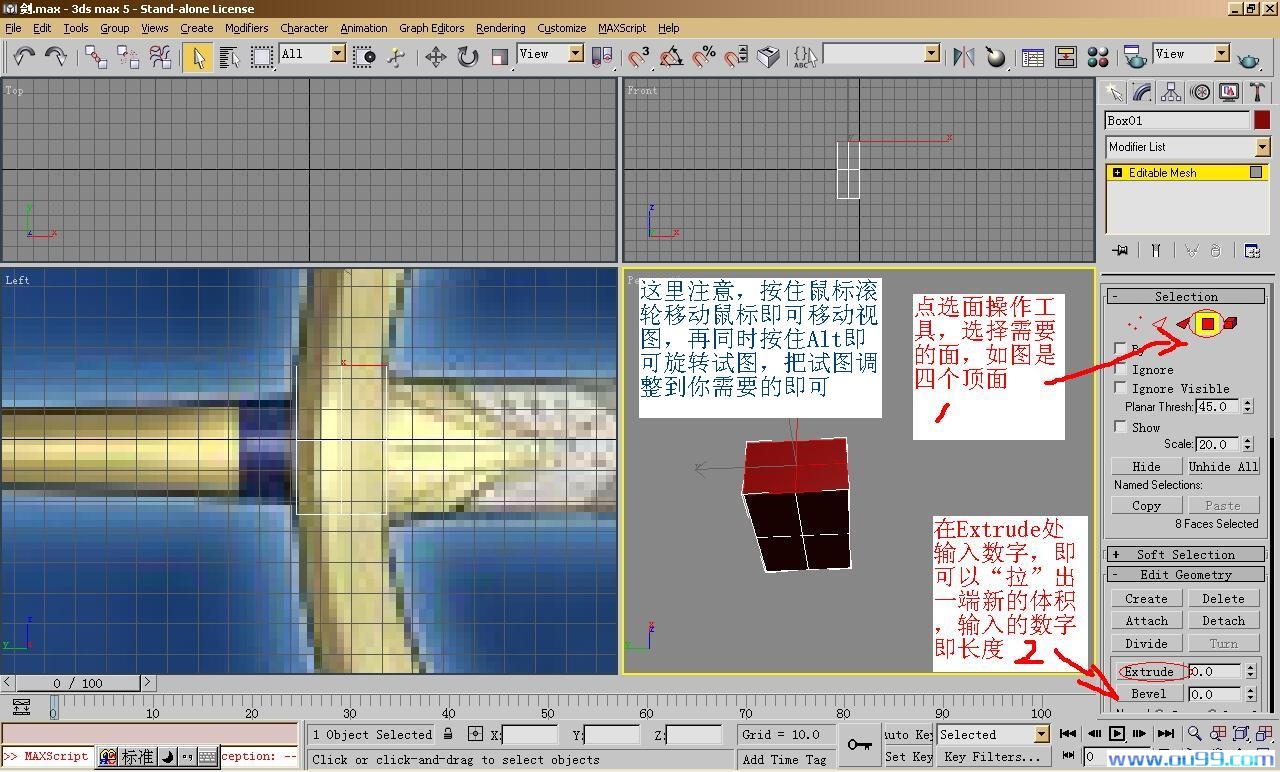The image size is (1280, 772).
Task: Toggle Window/Crossing selection mode icon
Action: click(365, 57)
